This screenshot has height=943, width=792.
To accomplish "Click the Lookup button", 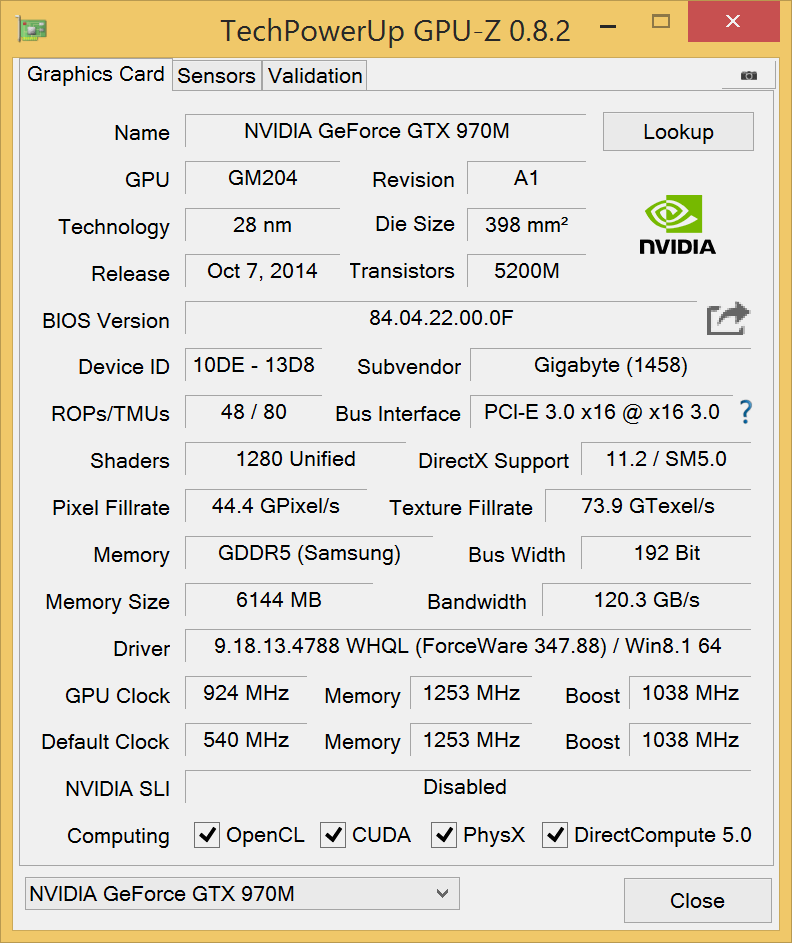I will coord(678,132).
